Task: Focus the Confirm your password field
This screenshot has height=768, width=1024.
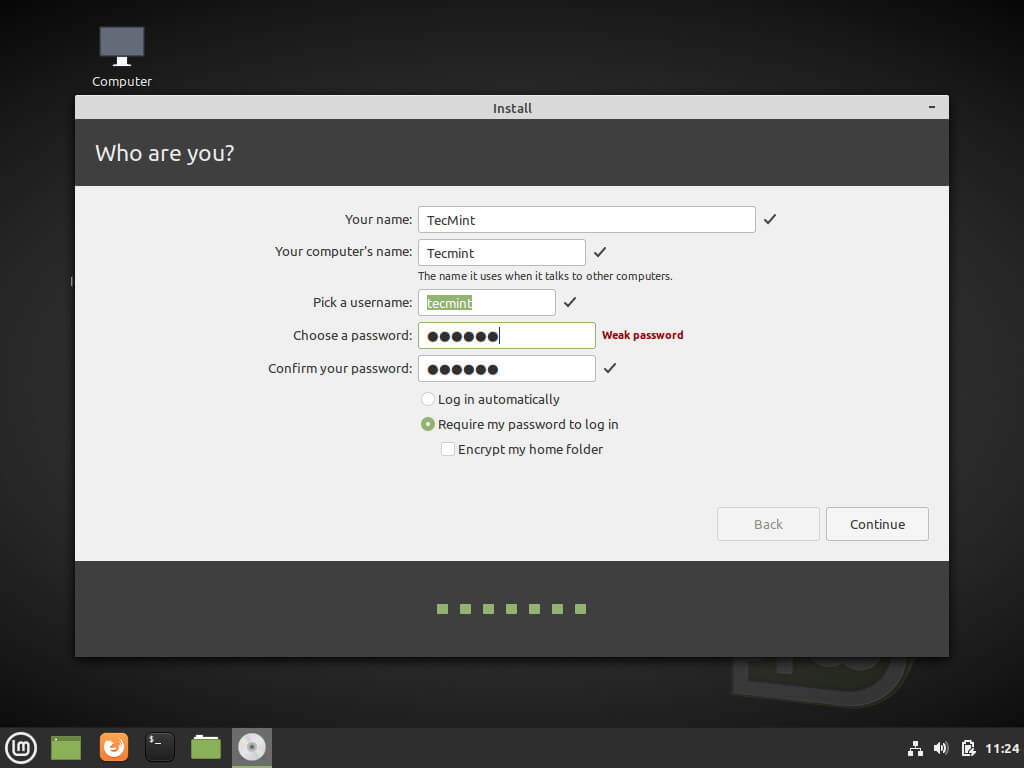Action: pyautogui.click(x=507, y=369)
